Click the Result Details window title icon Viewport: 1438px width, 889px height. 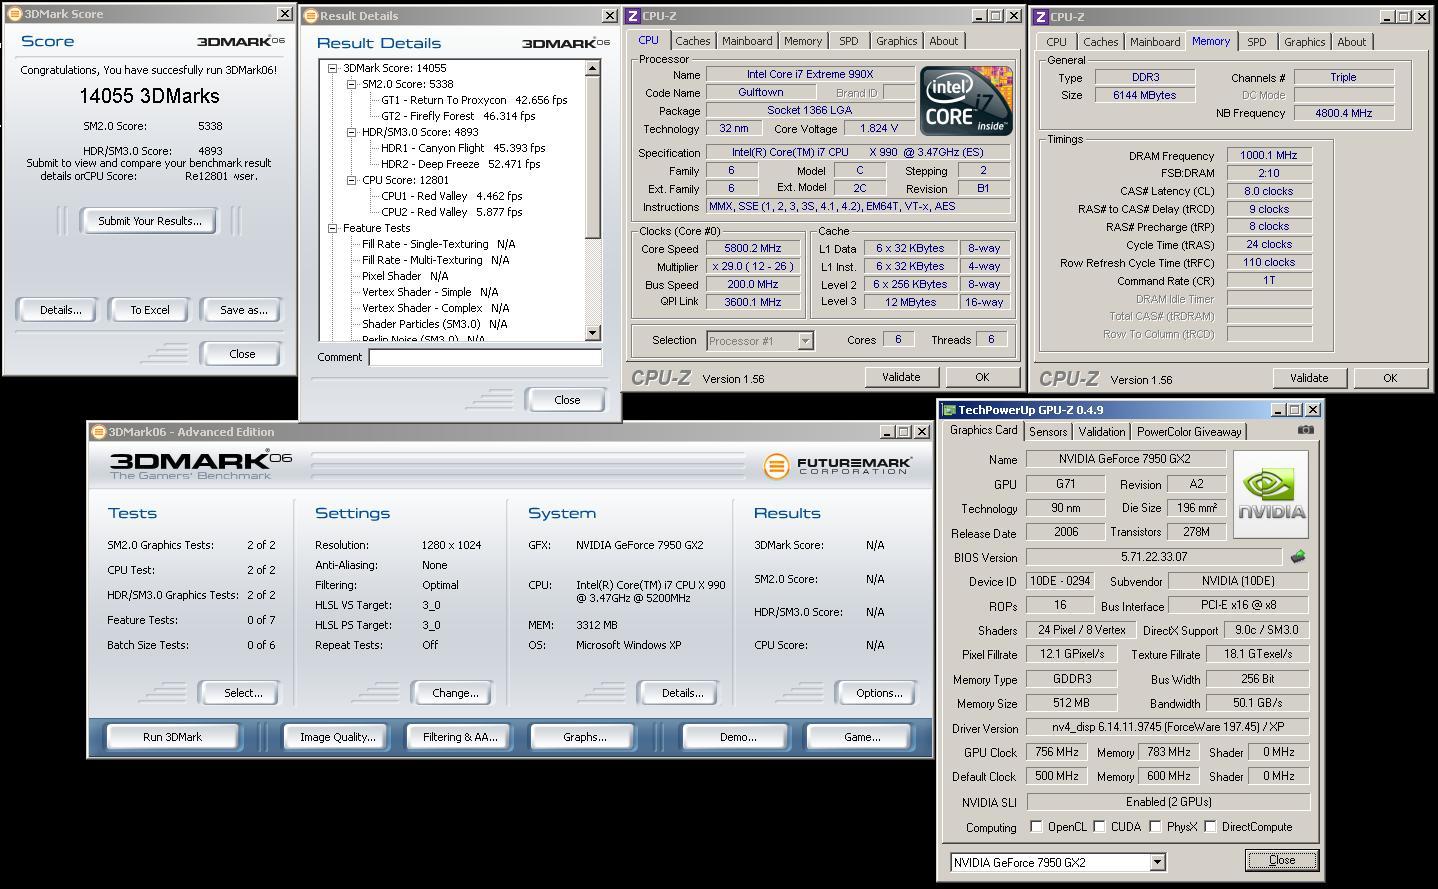(x=311, y=16)
